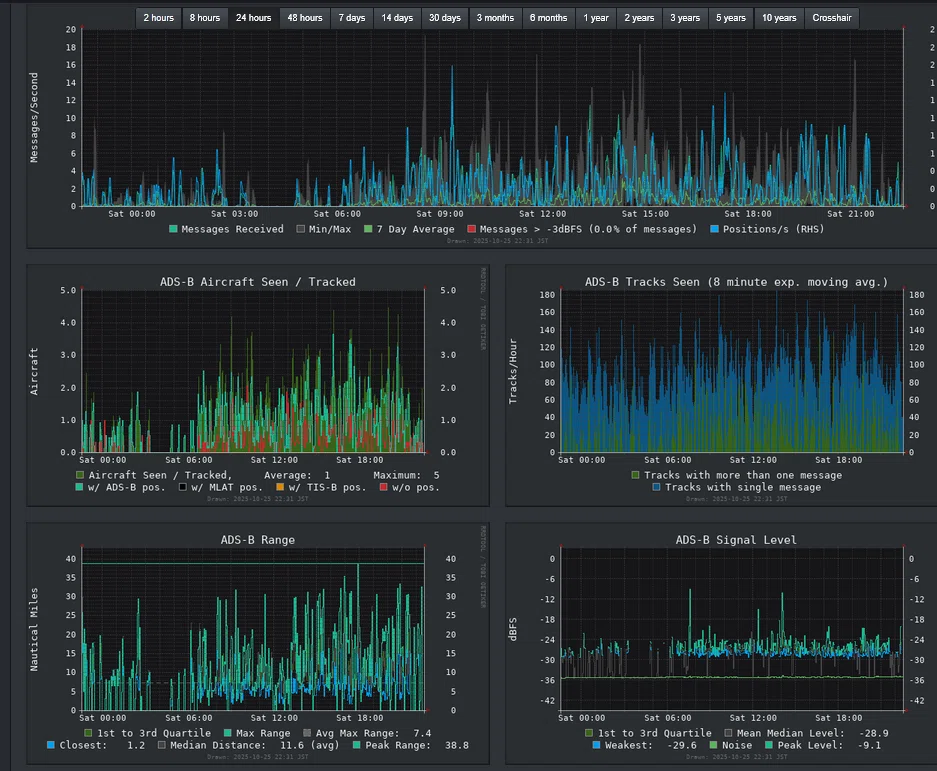Click Tracks with single message swatch

coord(656,487)
